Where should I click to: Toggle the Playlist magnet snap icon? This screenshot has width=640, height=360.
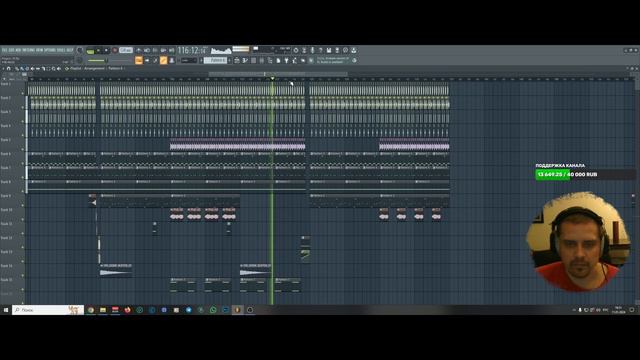click(x=8, y=69)
